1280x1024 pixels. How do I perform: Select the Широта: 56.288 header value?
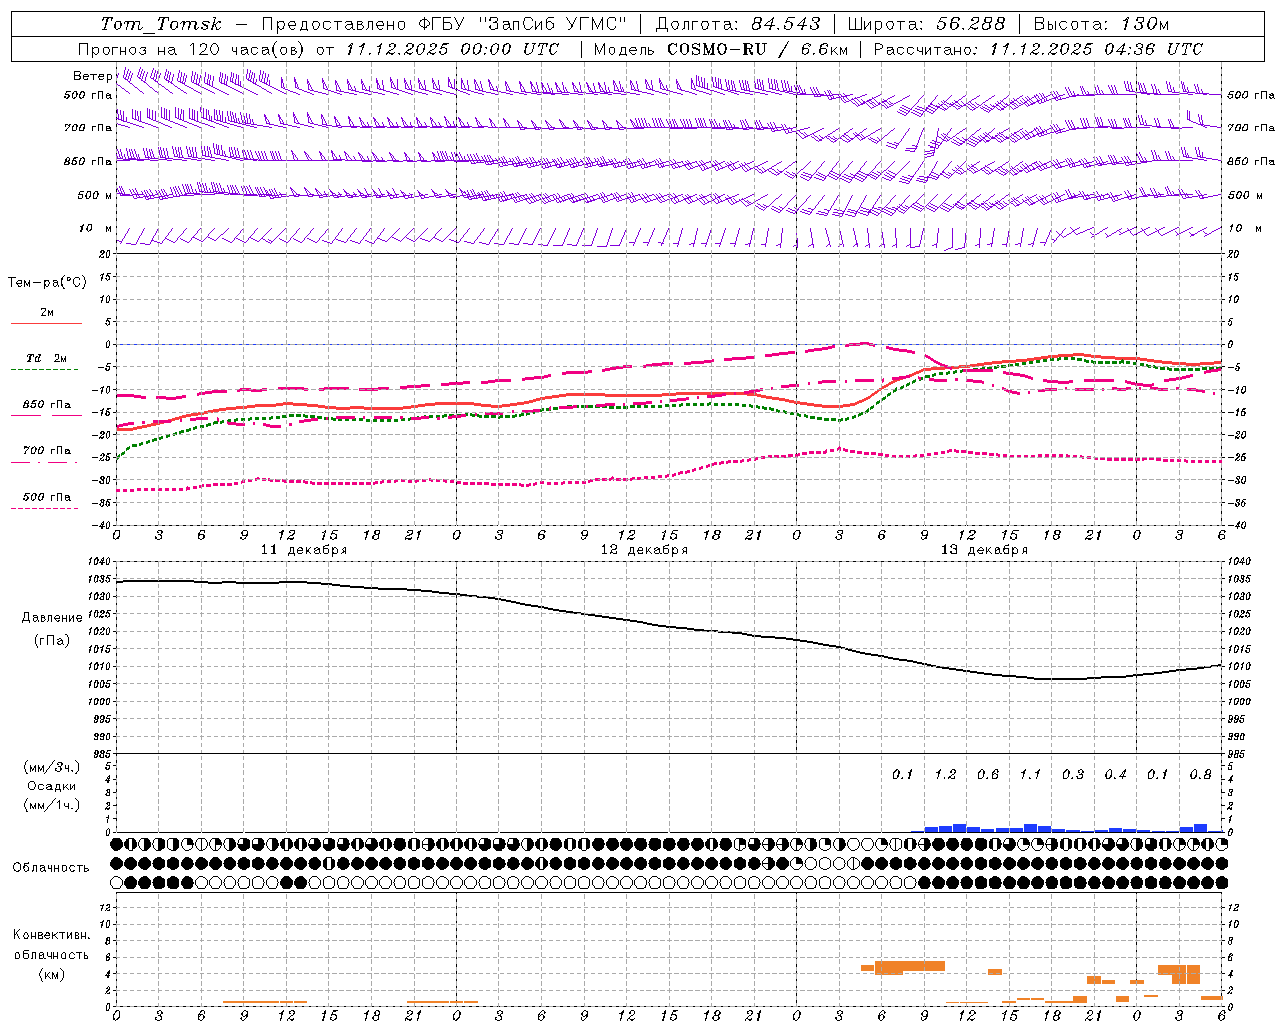927,24
